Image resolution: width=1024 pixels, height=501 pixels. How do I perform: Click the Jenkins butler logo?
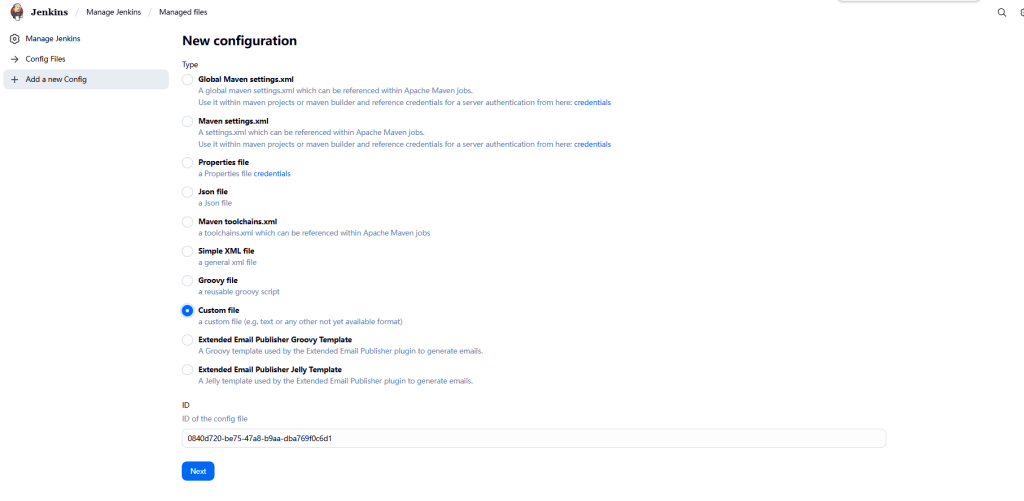click(x=16, y=12)
